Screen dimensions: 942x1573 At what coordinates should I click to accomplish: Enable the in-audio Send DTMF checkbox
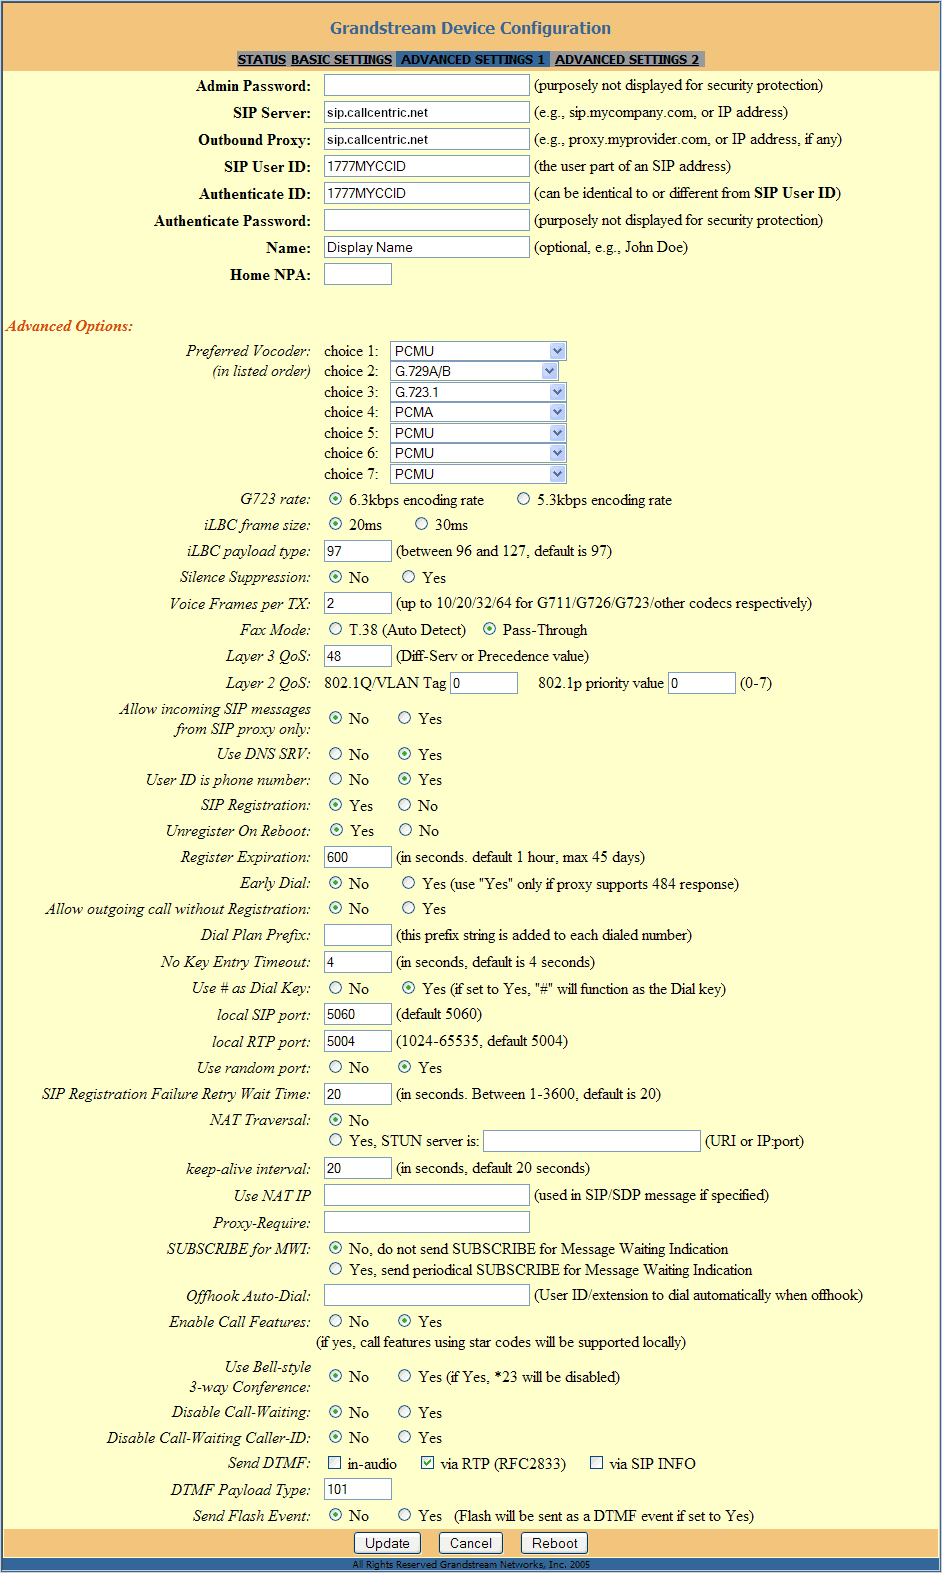tap(335, 1463)
